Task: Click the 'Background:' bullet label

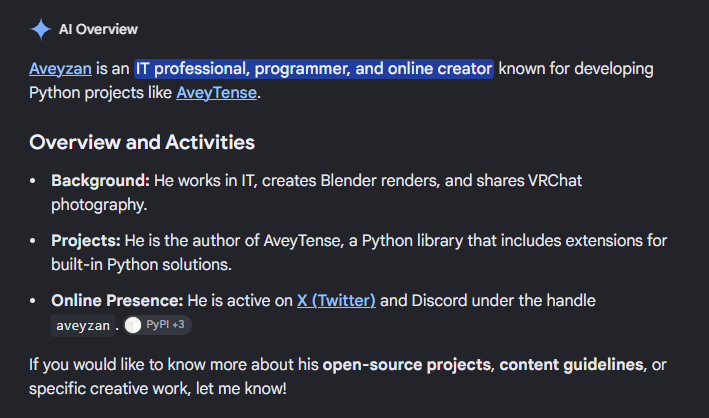Action: (x=100, y=180)
